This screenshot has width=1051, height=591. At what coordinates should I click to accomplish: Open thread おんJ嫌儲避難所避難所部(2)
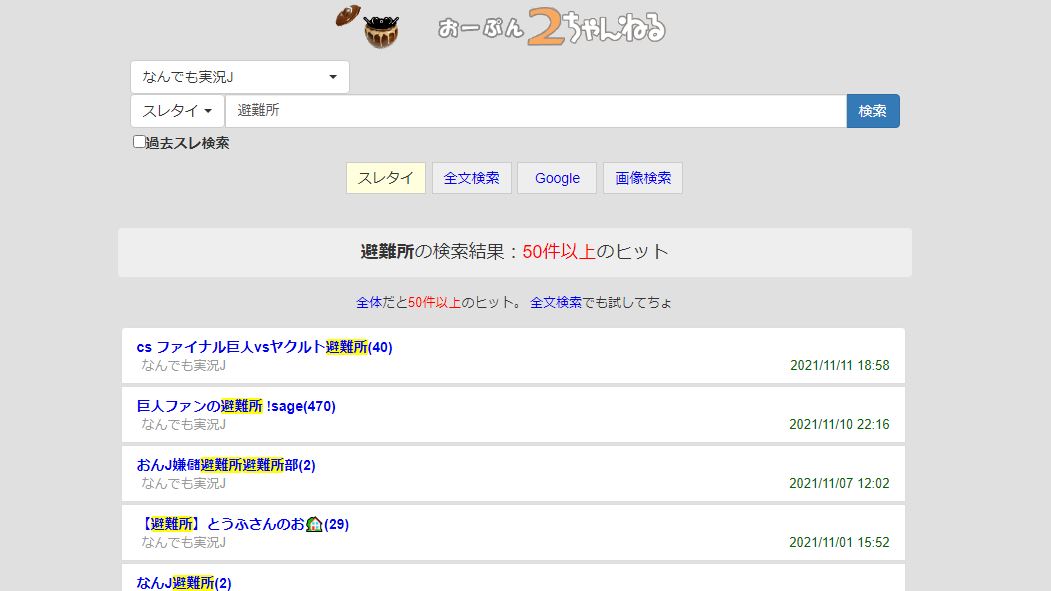coord(226,465)
